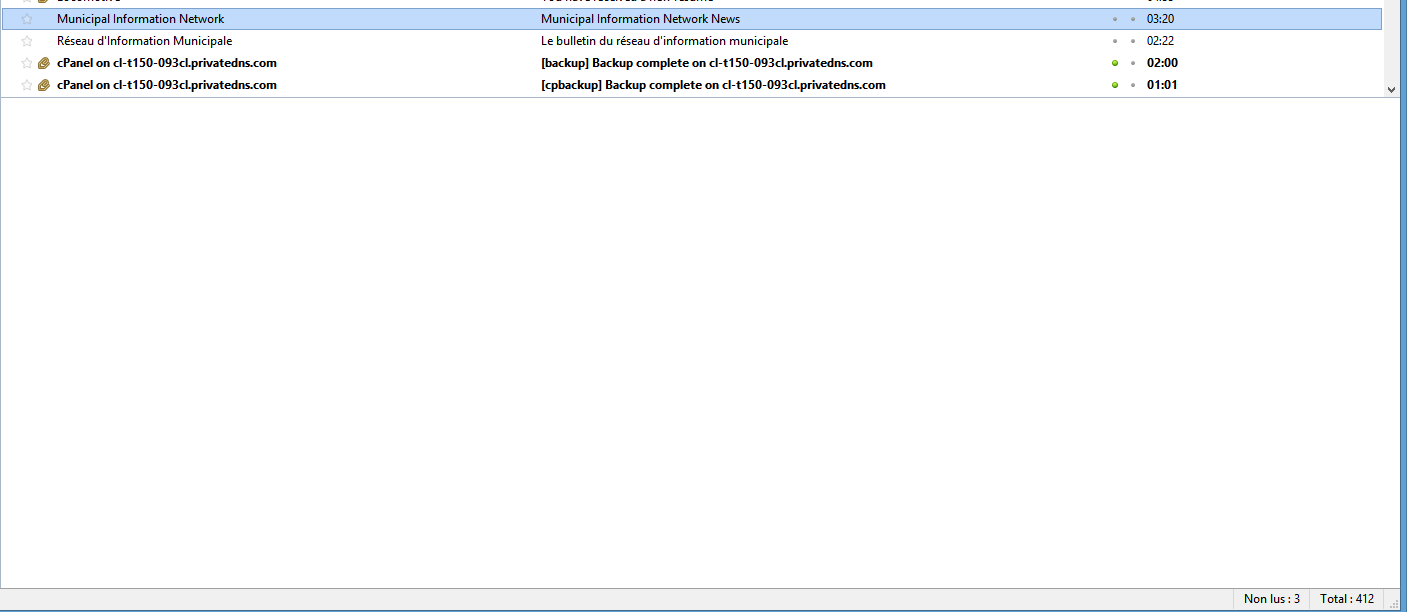
Task: Toggle junk status dot on the 03:20 message
Action: tap(1133, 19)
